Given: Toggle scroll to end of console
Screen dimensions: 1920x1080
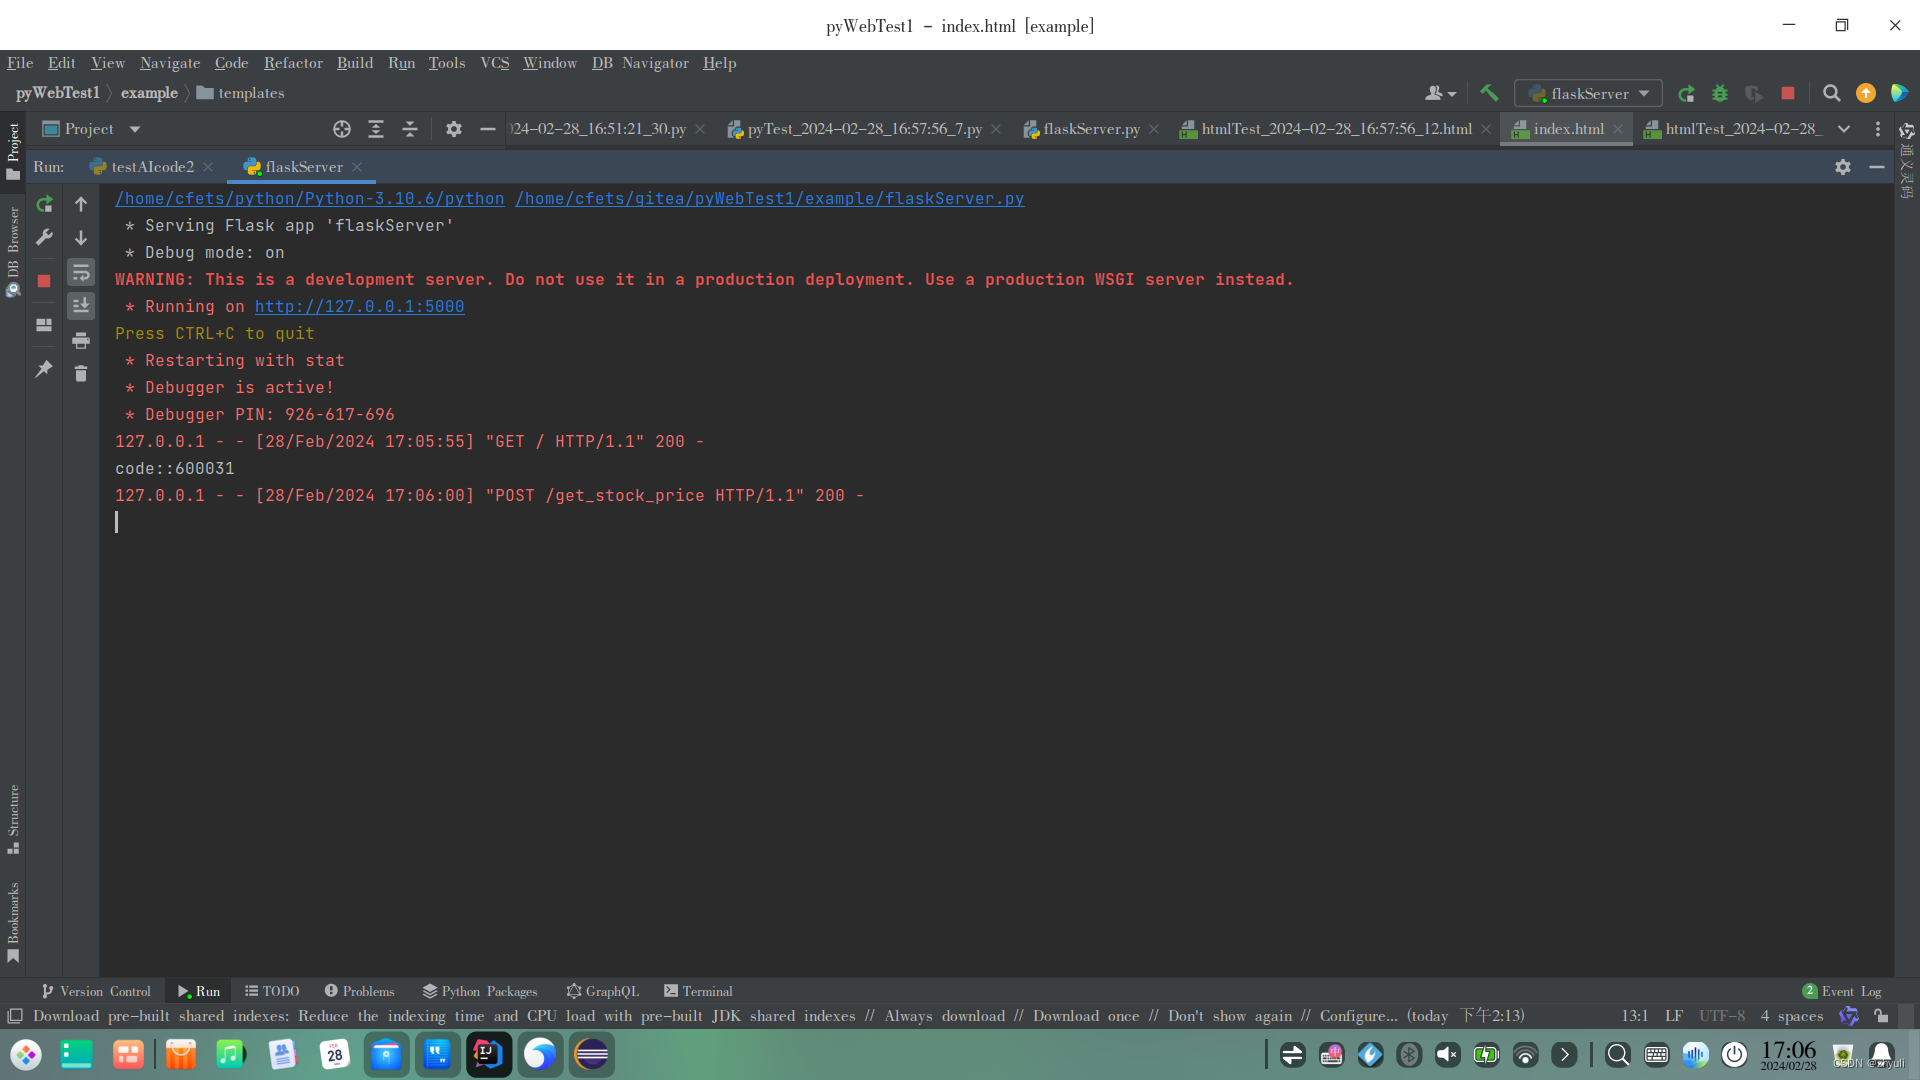Looking at the screenshot, I should [81, 305].
